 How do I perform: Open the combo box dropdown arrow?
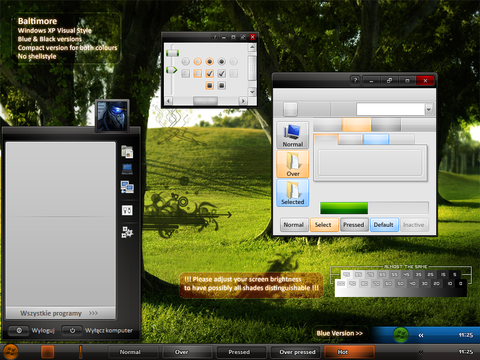click(x=429, y=109)
